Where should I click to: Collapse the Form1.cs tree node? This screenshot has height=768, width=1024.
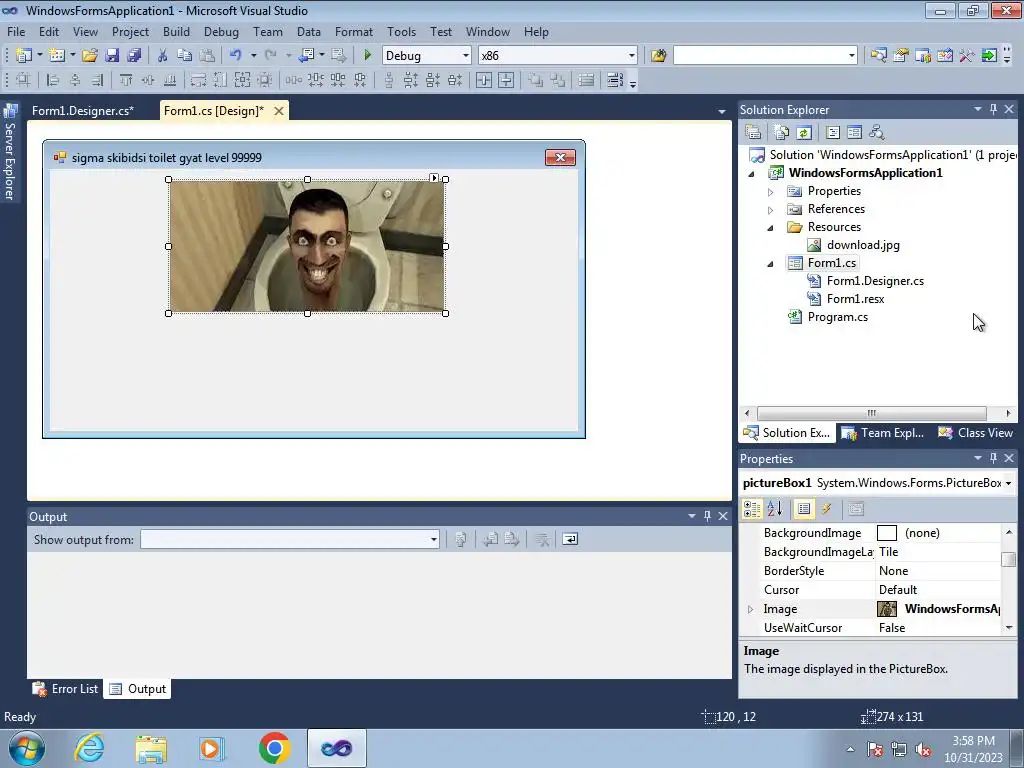(x=771, y=264)
